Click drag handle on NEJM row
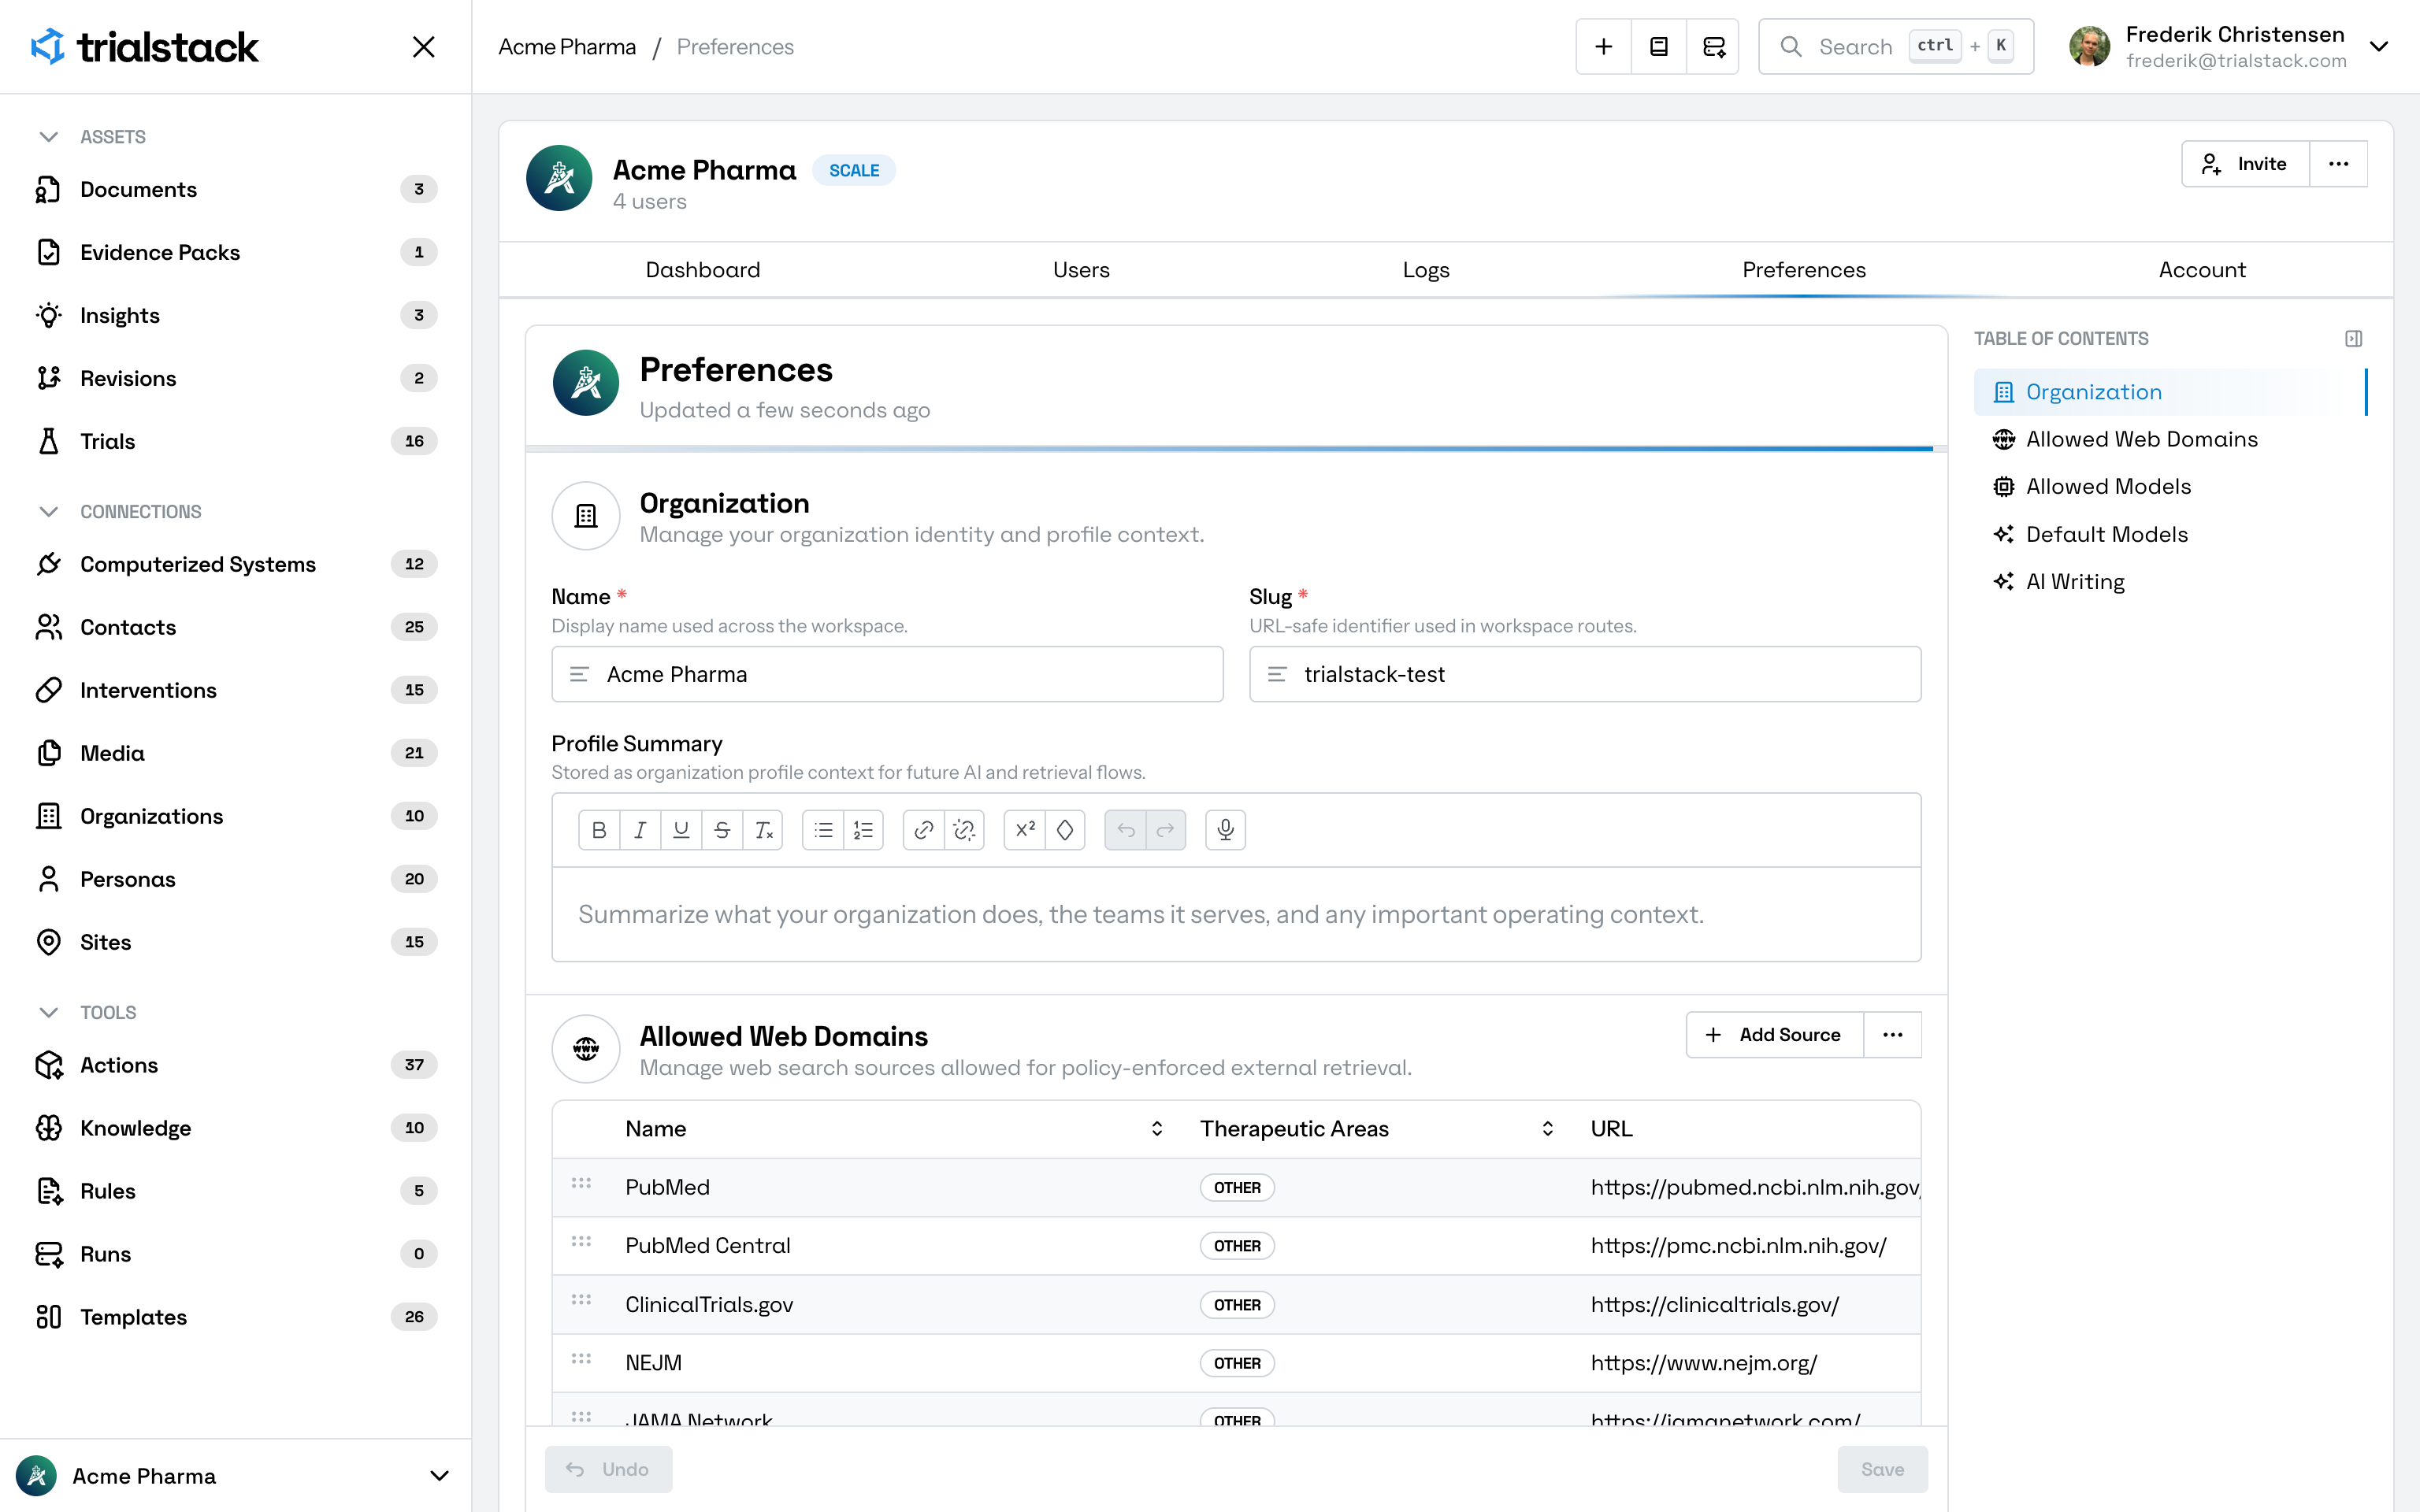 pyautogui.click(x=581, y=1360)
